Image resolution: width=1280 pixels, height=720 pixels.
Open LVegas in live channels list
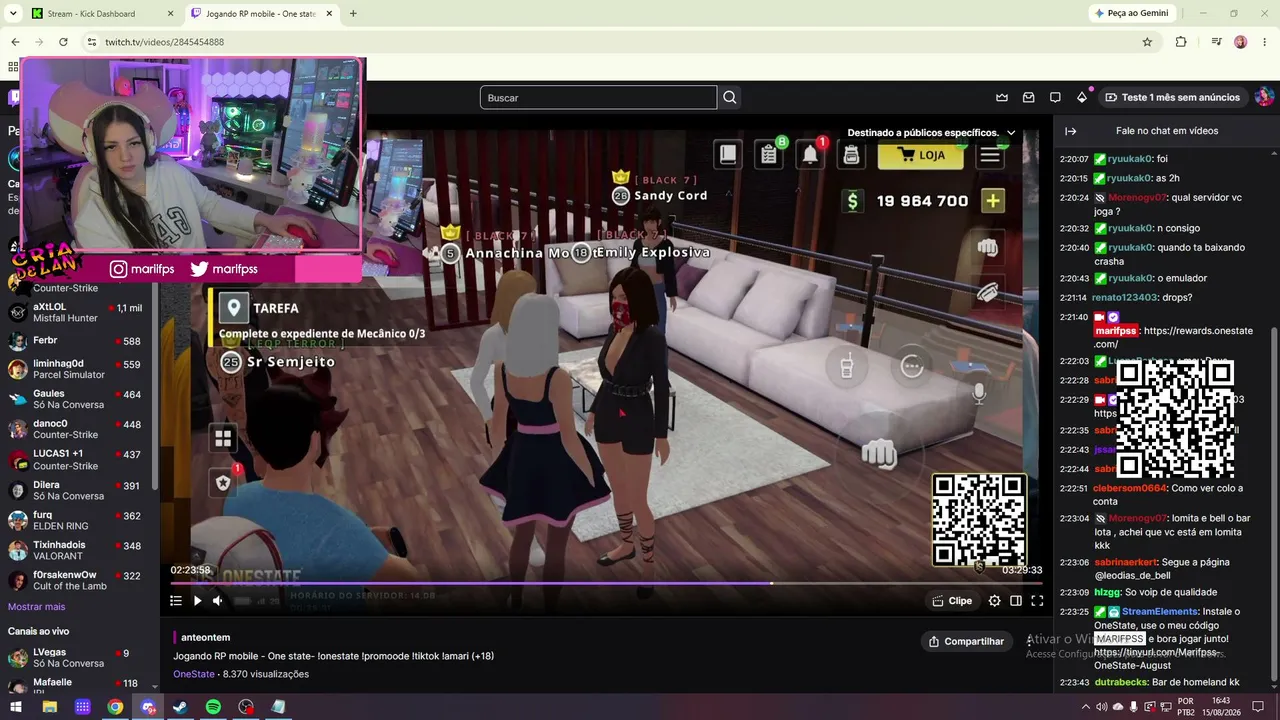[x=80, y=658]
